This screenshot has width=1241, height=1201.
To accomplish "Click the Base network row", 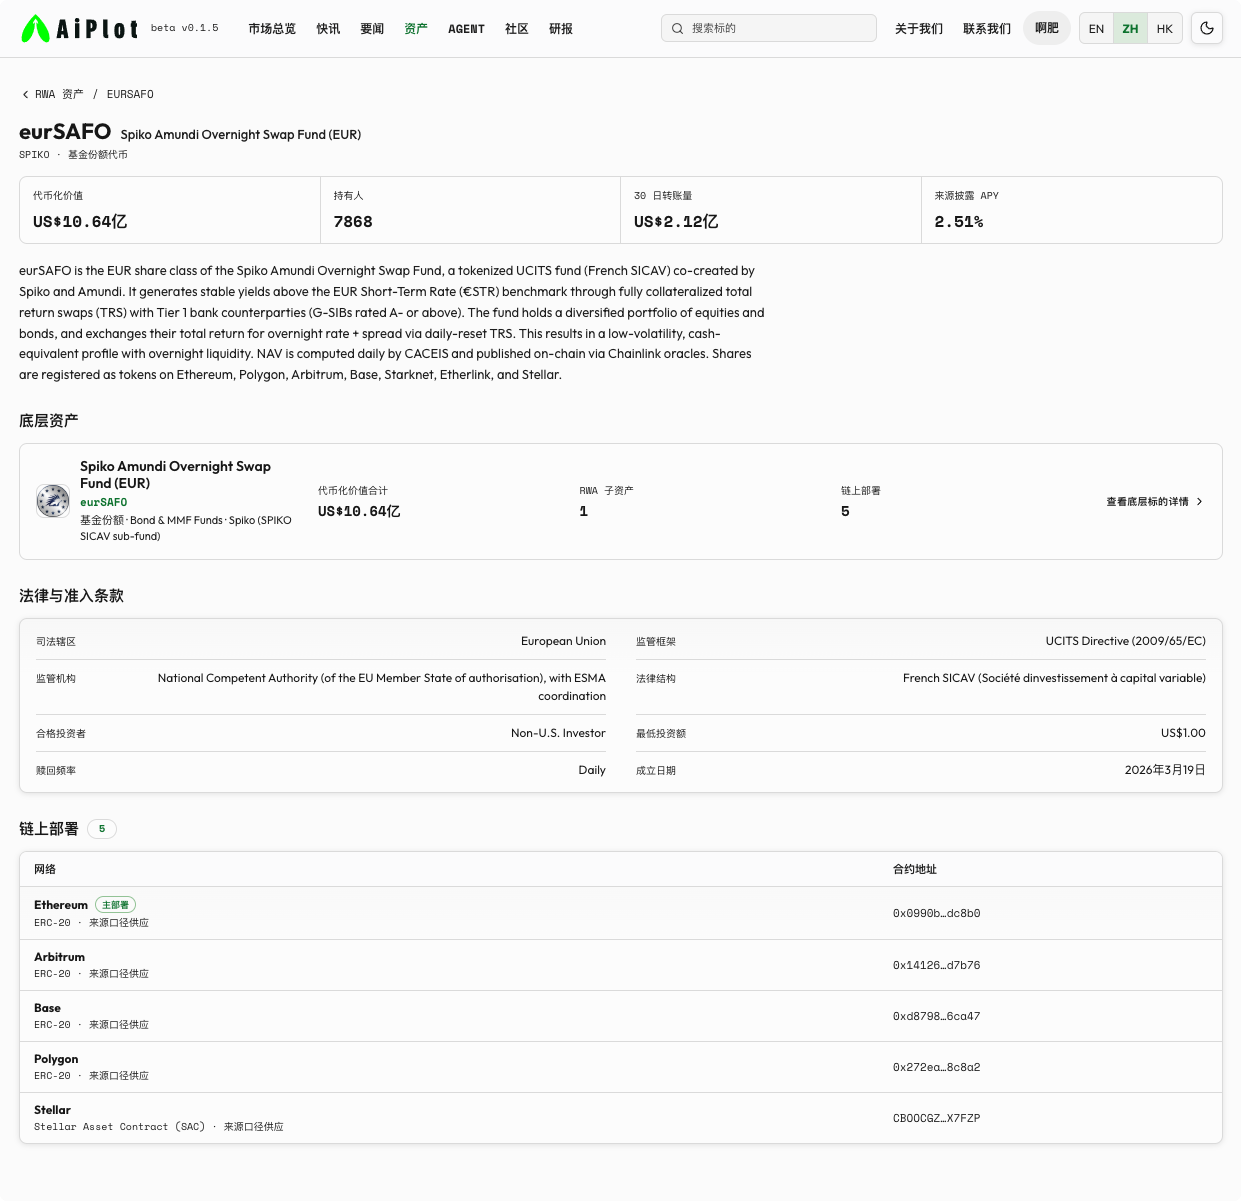I will pos(621,1016).
